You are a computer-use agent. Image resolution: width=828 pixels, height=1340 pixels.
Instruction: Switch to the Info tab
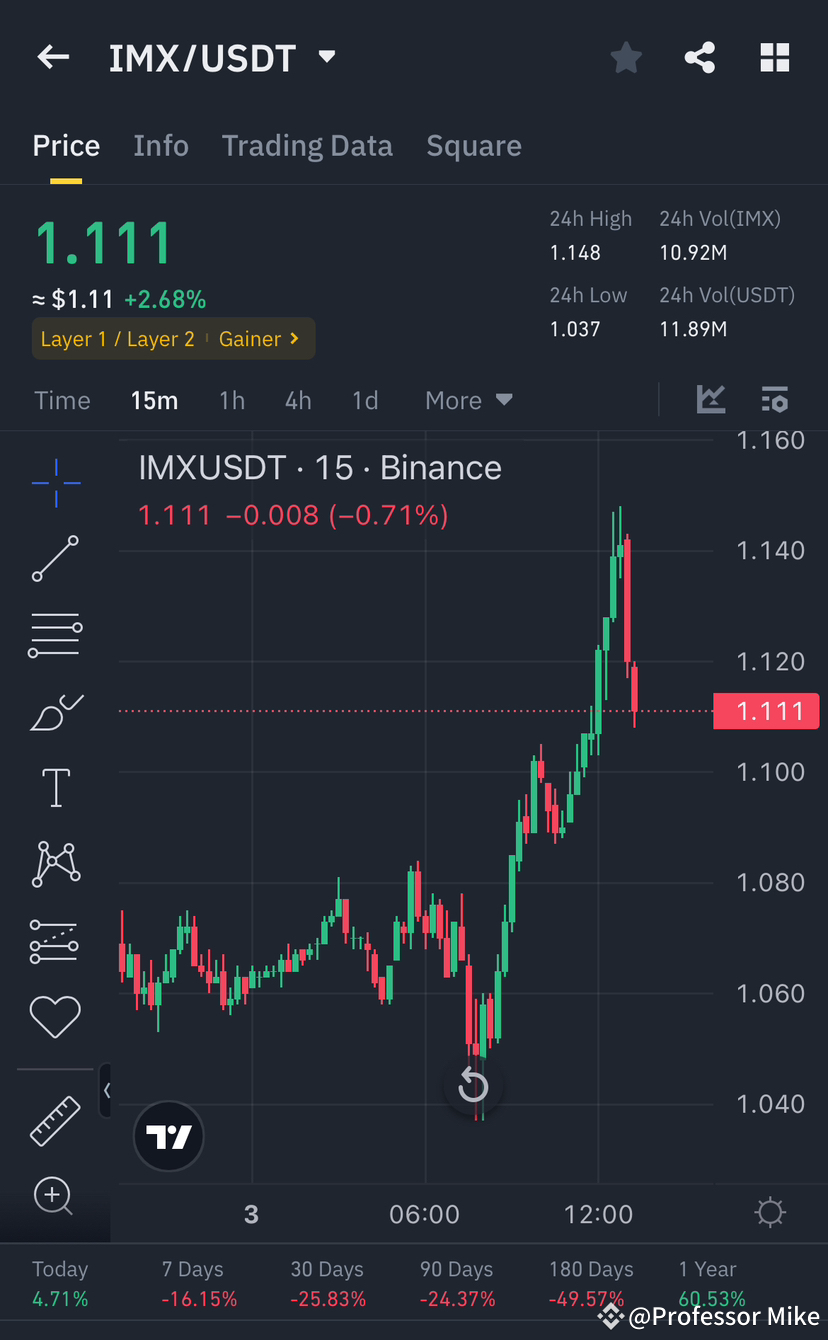point(161,145)
